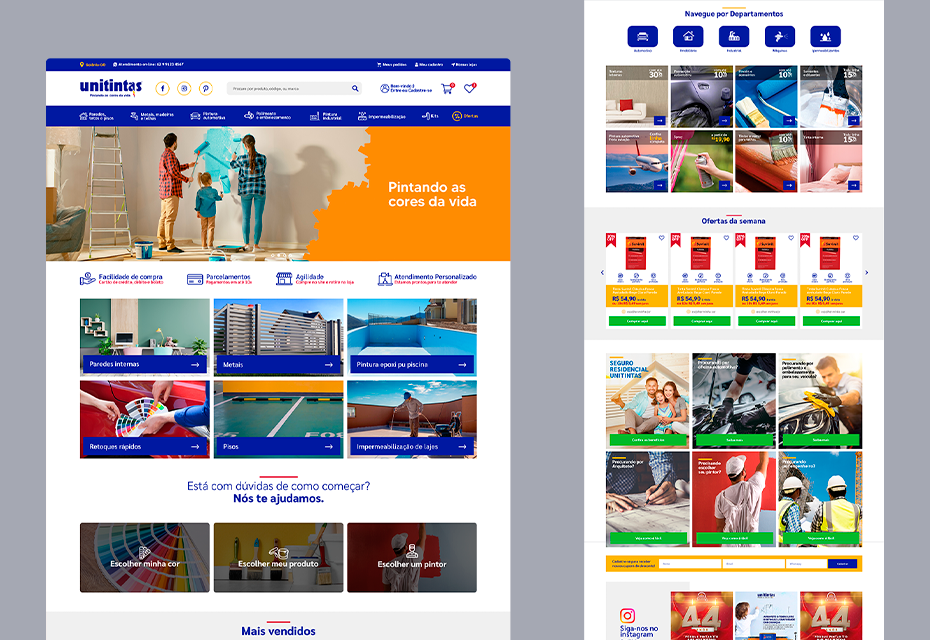This screenshot has height=640, width=930.
Task: Open the Ofertas menu item
Action: click(x=465, y=116)
